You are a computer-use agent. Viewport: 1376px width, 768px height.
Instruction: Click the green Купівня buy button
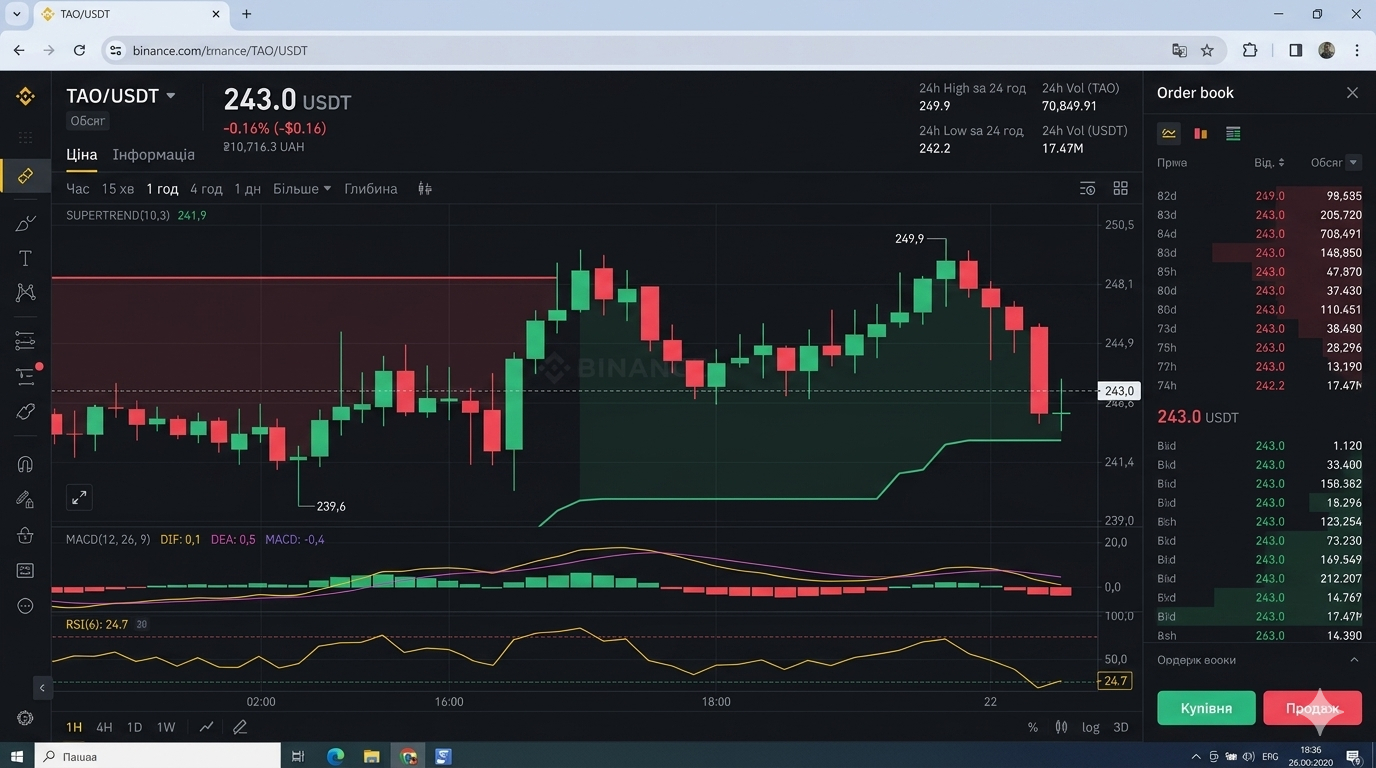pyautogui.click(x=1206, y=708)
